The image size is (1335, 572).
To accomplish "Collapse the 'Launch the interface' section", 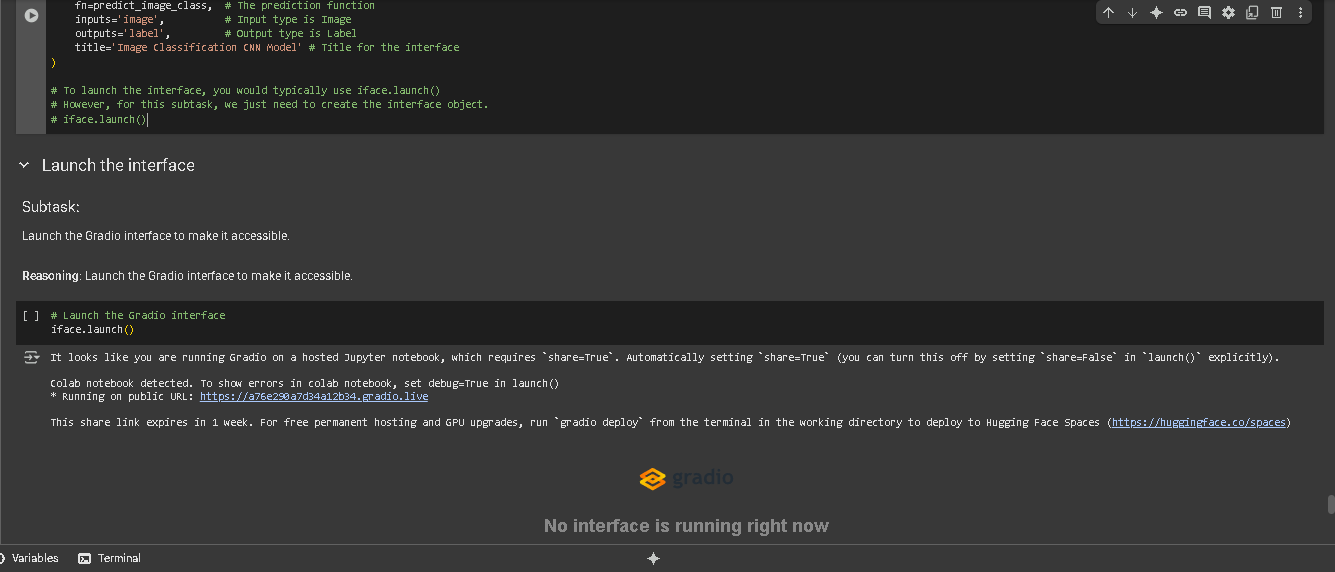I will (x=25, y=165).
